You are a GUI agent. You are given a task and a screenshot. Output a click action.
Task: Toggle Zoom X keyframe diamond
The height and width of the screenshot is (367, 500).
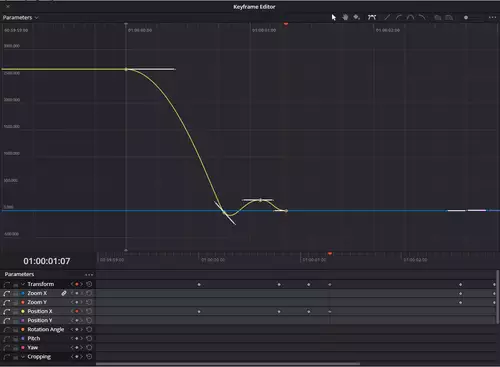click(76, 293)
